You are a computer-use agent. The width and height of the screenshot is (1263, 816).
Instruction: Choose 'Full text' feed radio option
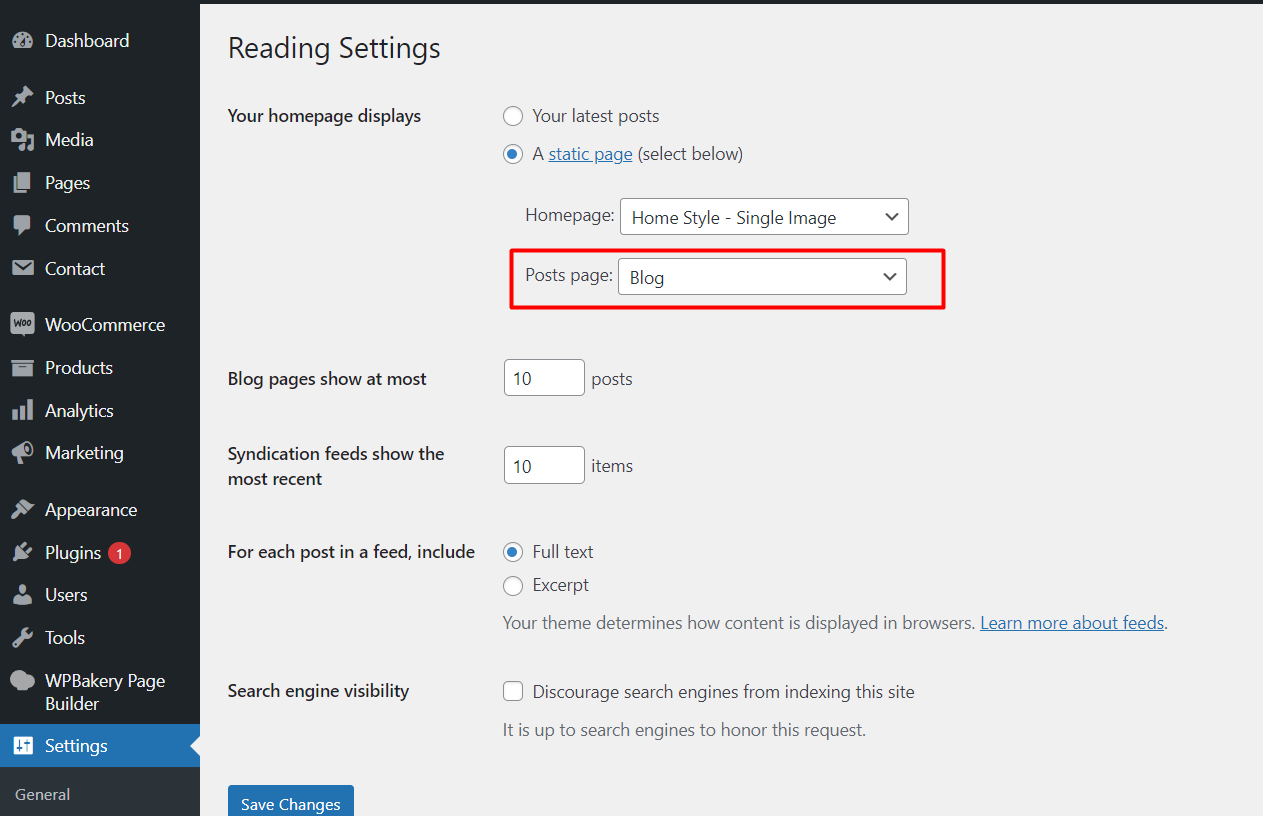pos(513,552)
